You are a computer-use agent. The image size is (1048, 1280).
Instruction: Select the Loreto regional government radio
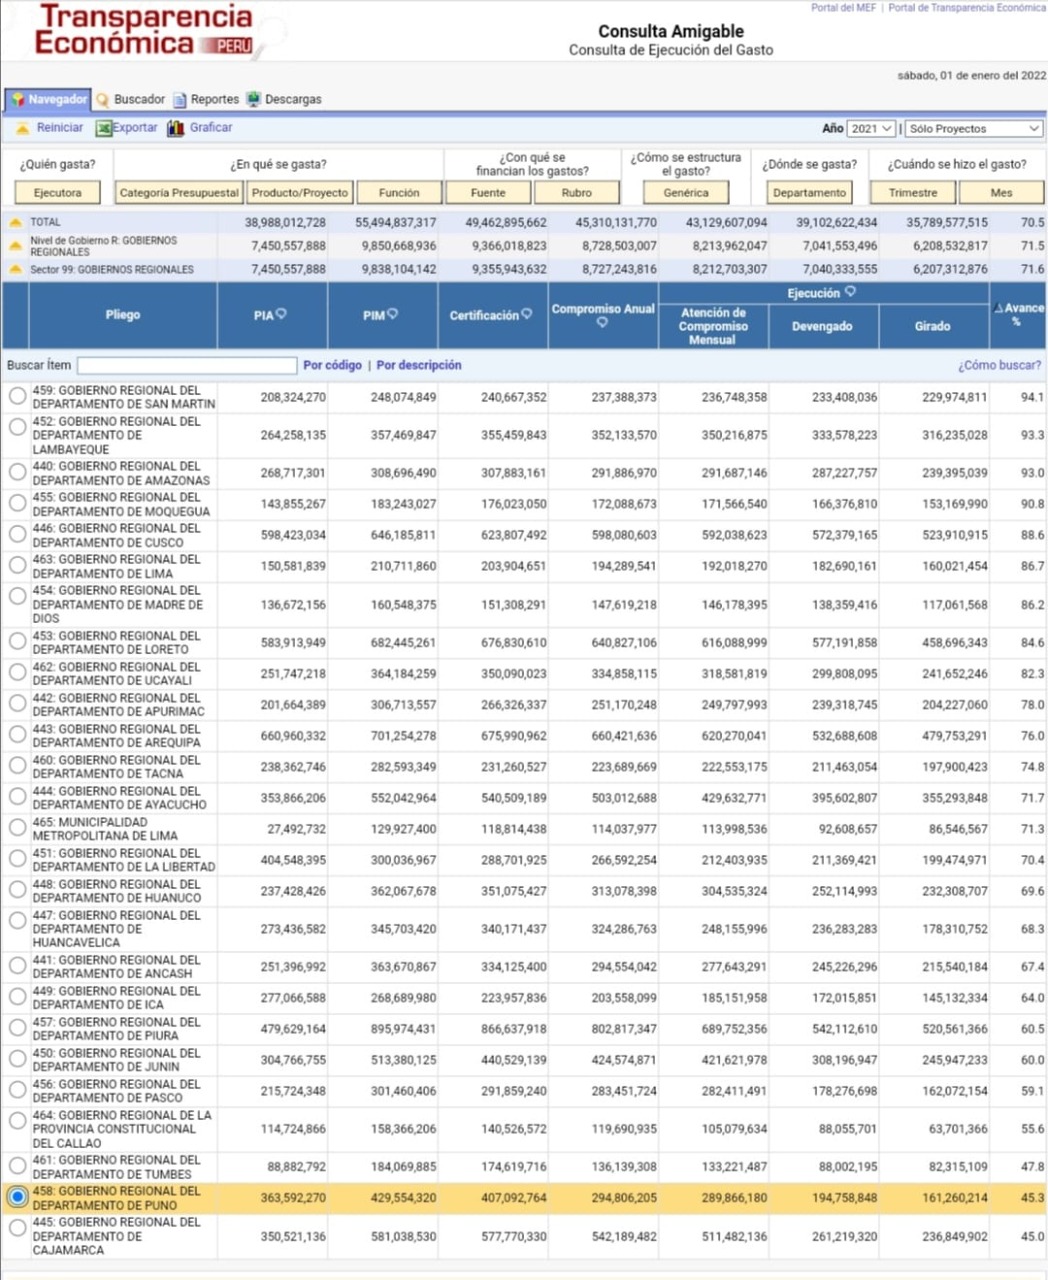coord(17,642)
